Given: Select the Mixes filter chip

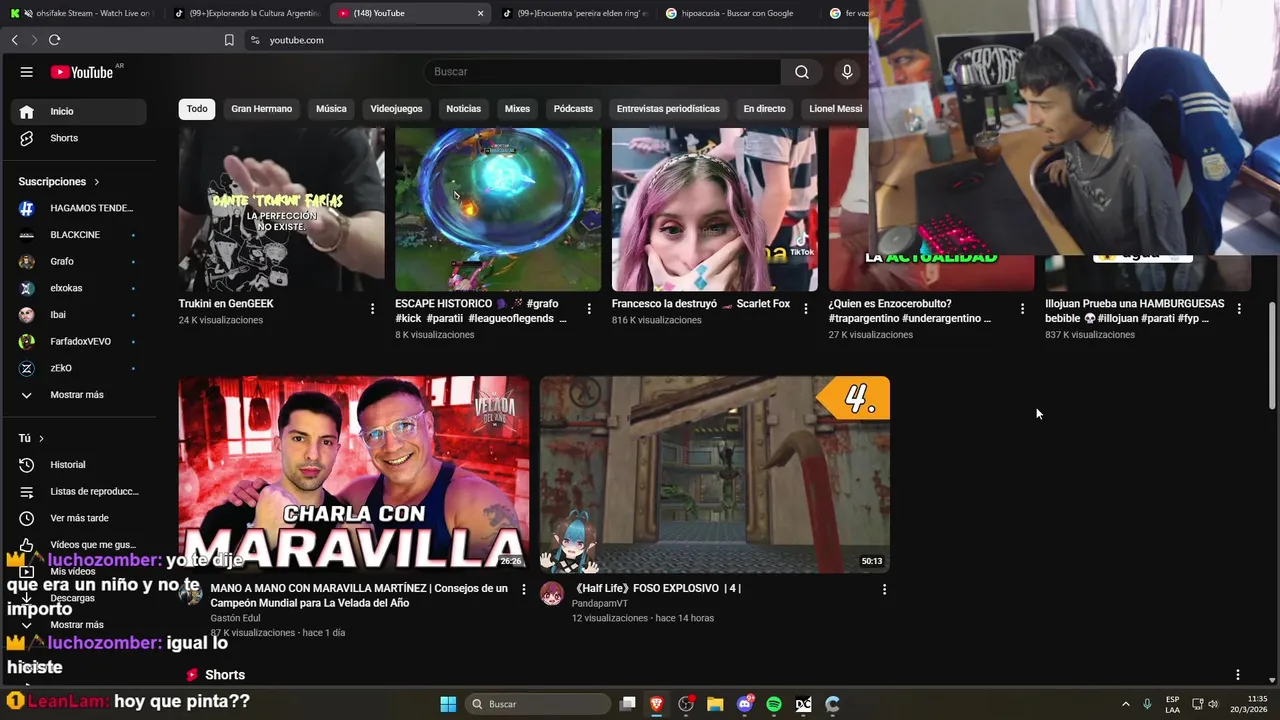Looking at the screenshot, I should pos(517,108).
